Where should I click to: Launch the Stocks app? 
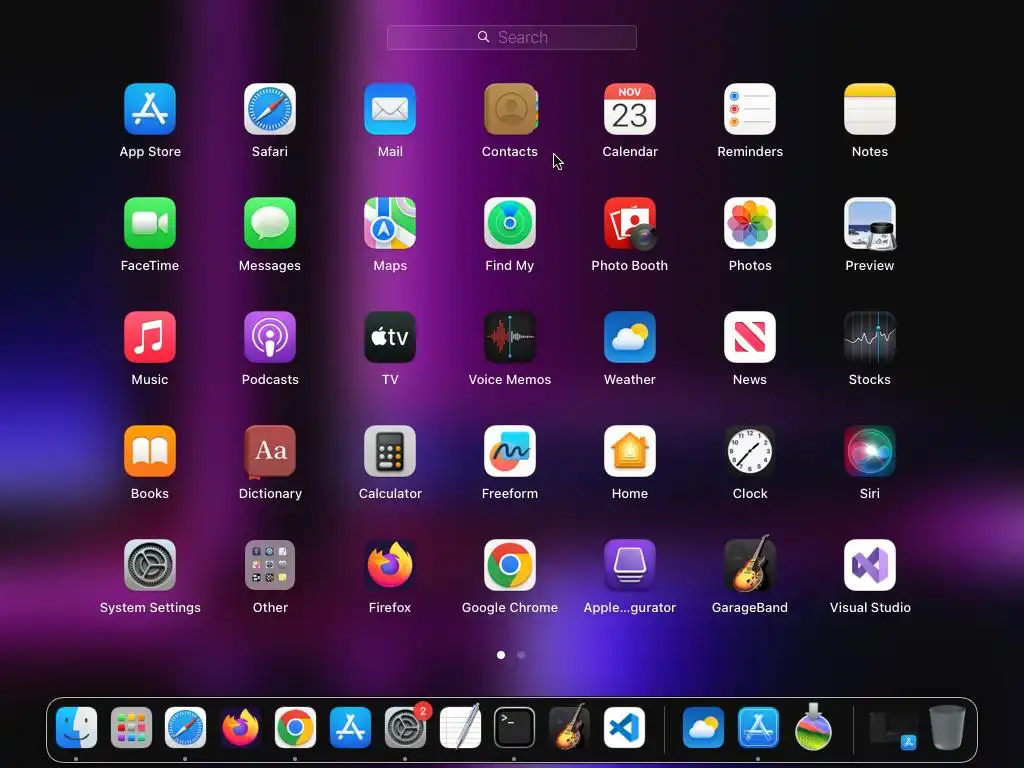pos(870,337)
